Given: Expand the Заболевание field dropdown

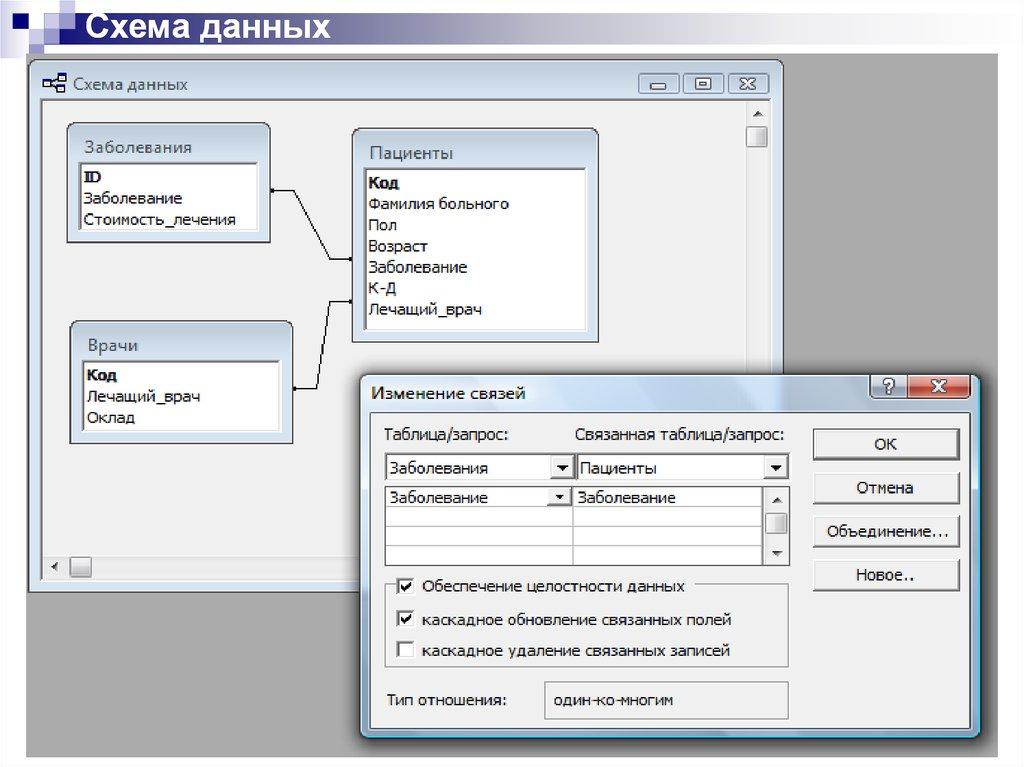Looking at the screenshot, I should (559, 497).
